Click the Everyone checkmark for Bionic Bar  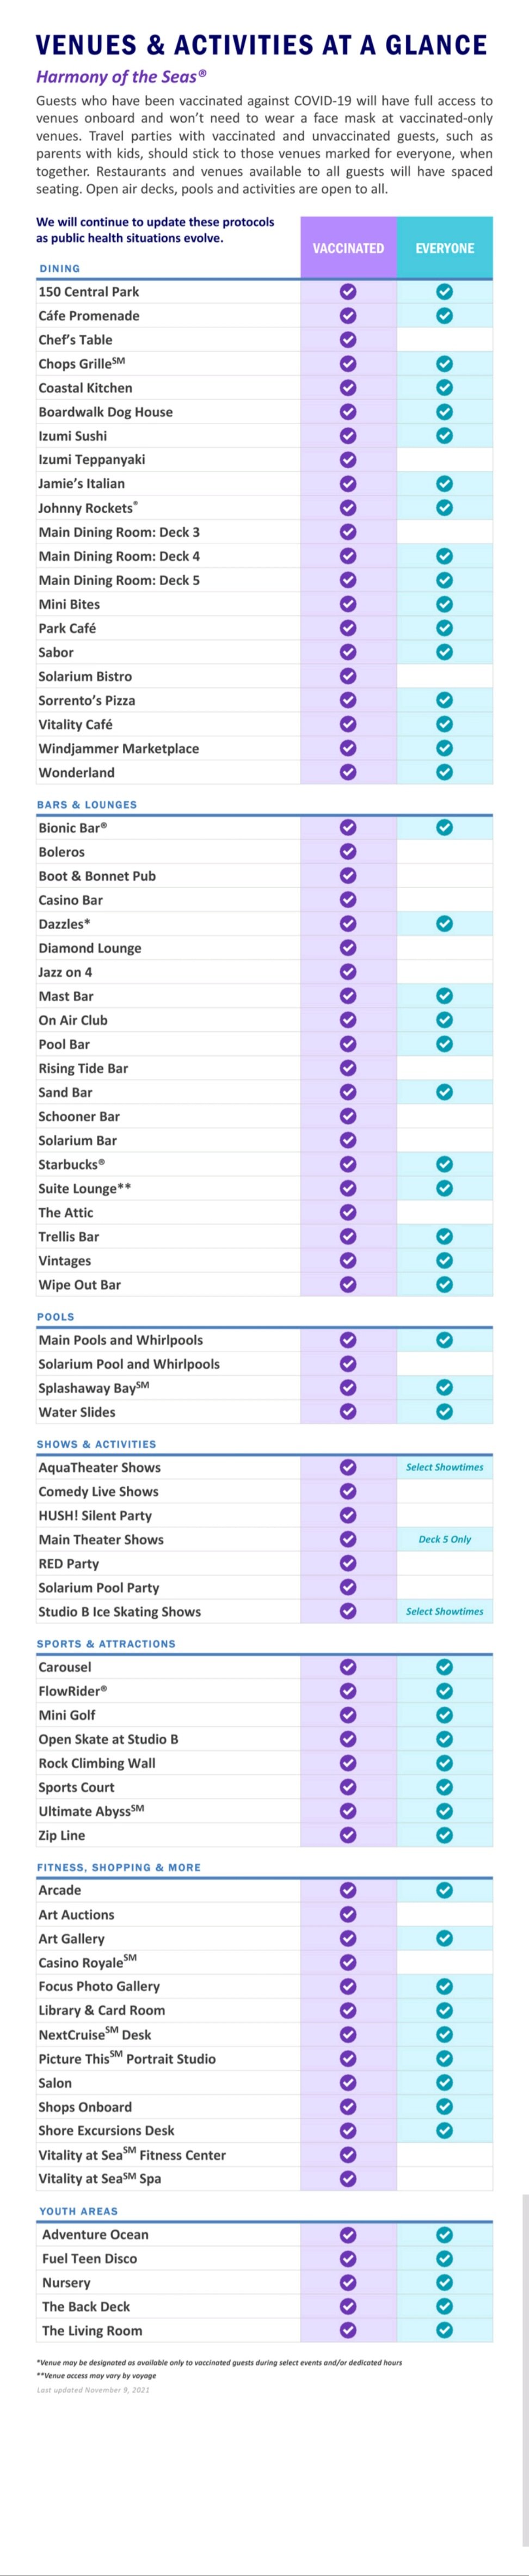(445, 827)
